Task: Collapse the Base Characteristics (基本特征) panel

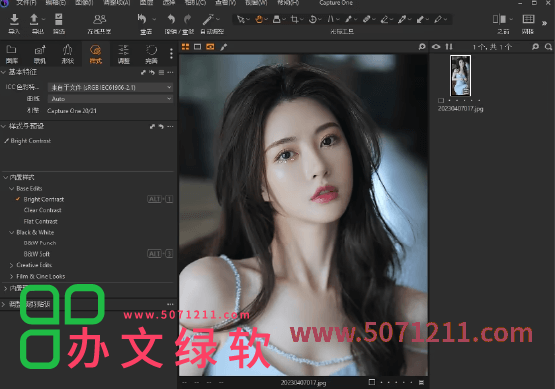Action: [4, 72]
